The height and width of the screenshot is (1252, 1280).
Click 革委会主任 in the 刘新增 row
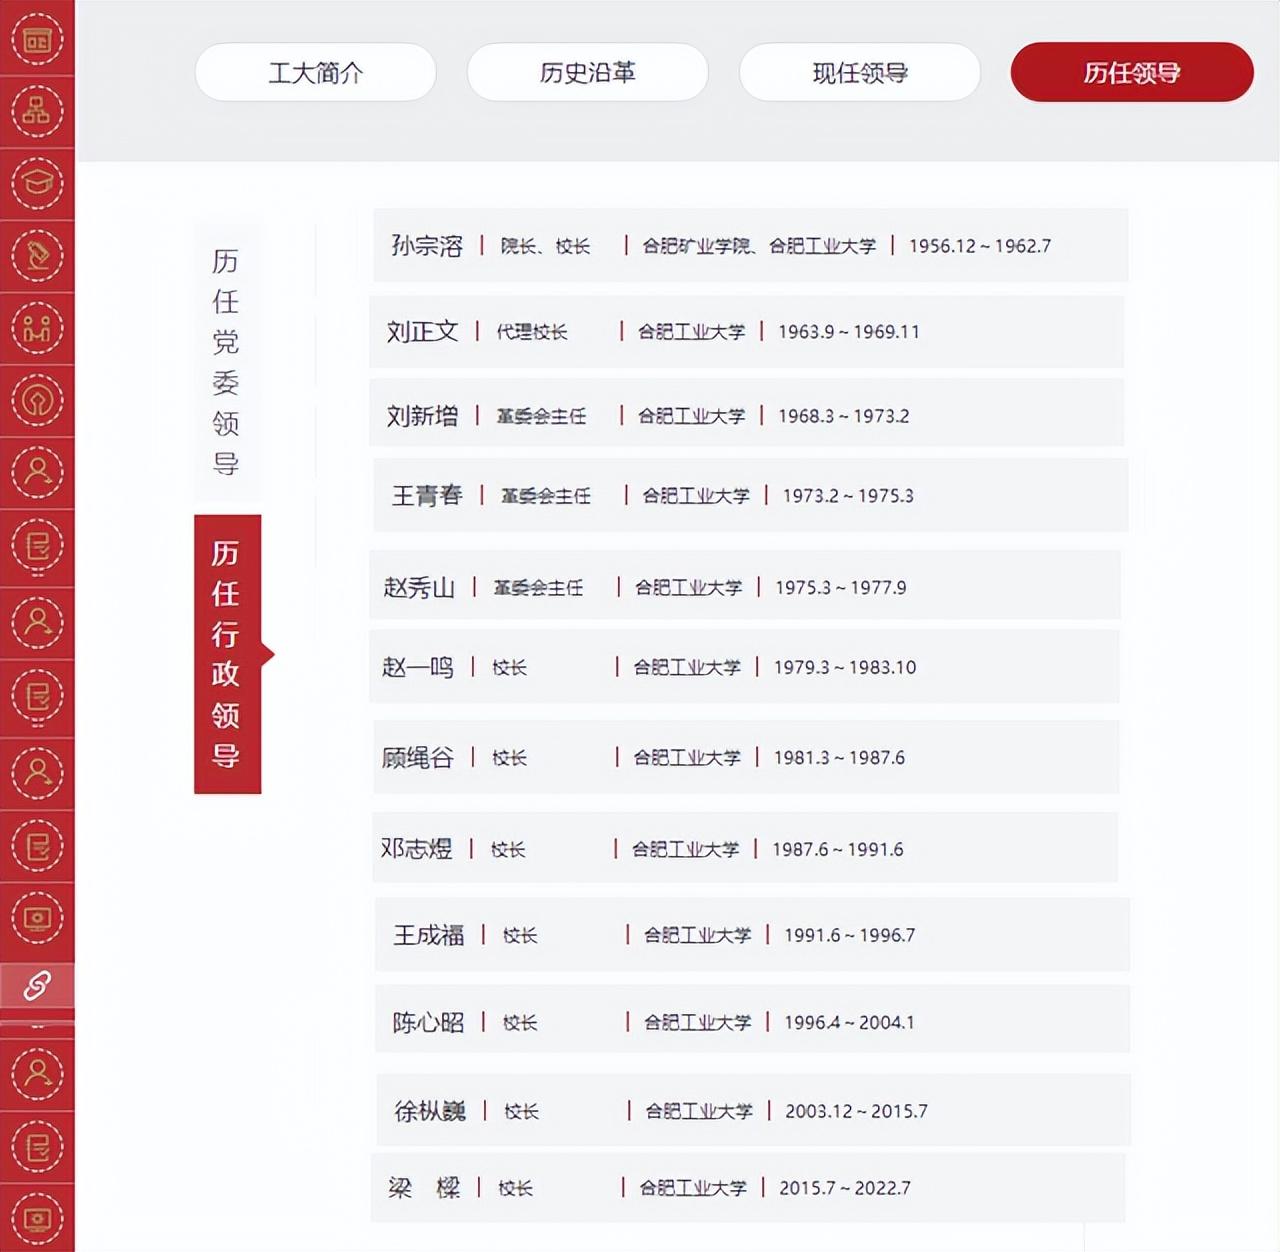(542, 416)
